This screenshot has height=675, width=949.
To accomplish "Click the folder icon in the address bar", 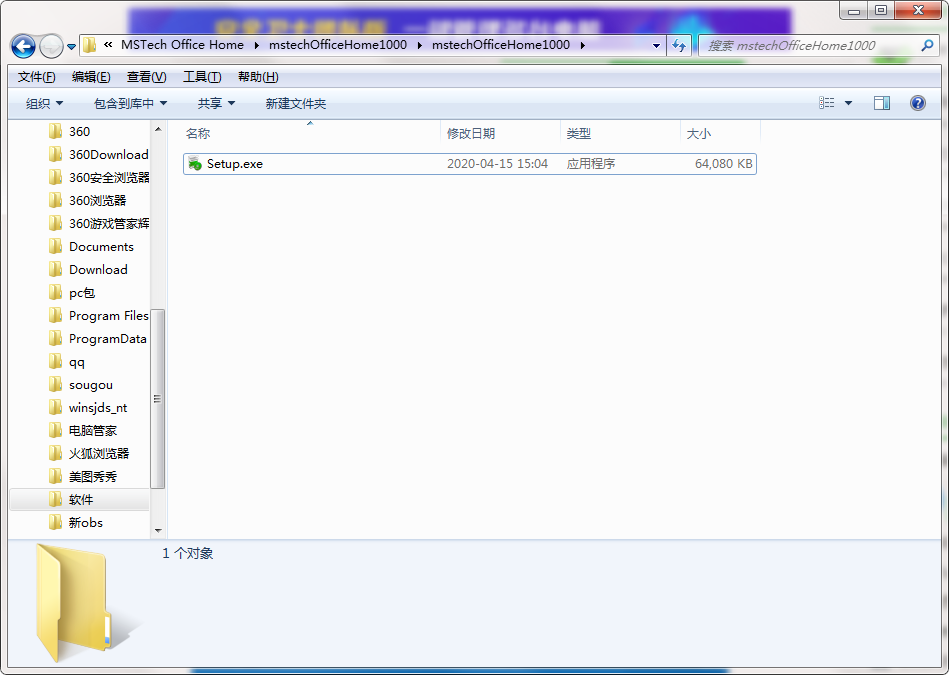I will point(90,45).
